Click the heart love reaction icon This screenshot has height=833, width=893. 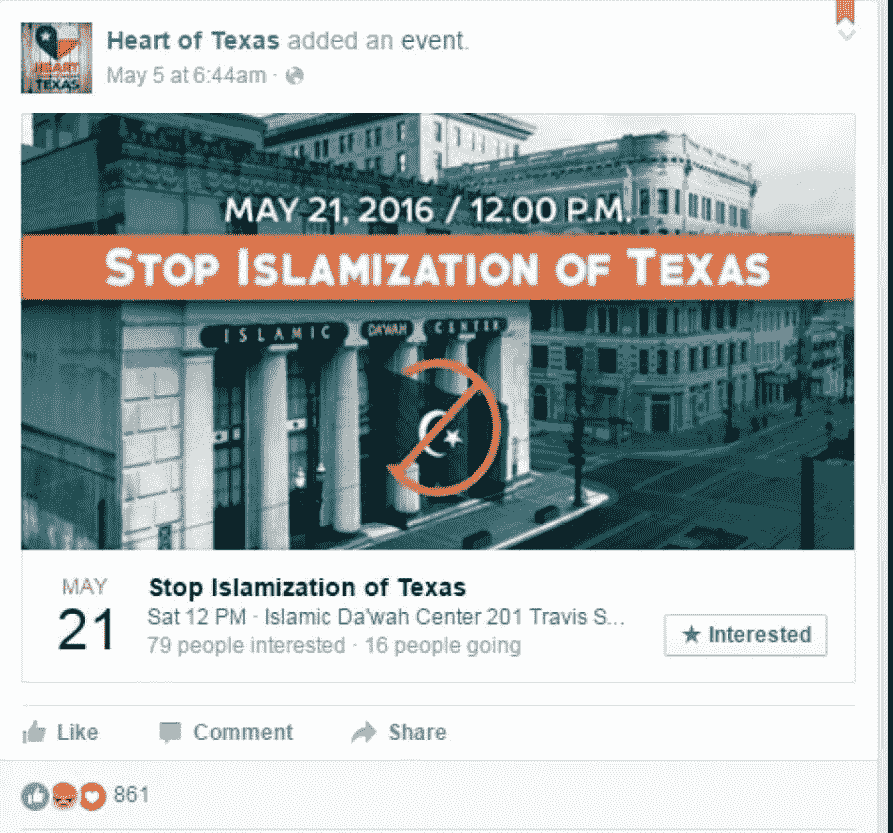point(93,796)
